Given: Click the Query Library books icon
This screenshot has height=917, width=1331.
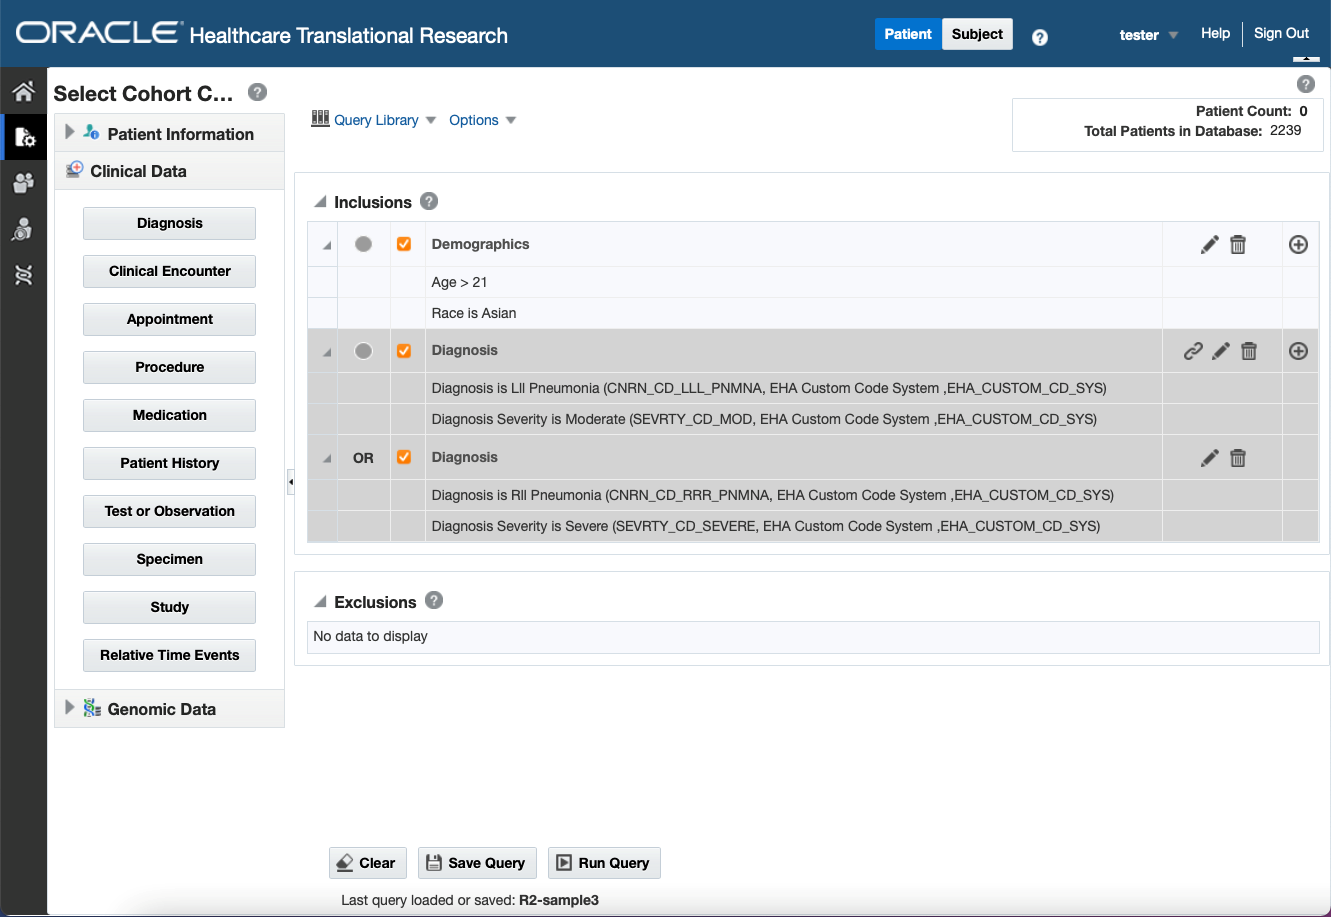Looking at the screenshot, I should click(x=320, y=119).
